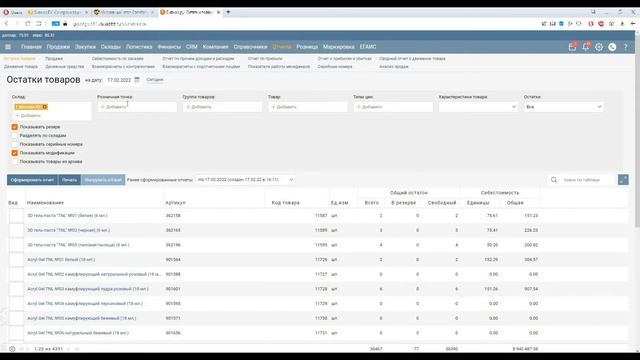640x360 pixels.
Task: Add a Группа товаров filter
Action: pyautogui.click(x=222, y=107)
